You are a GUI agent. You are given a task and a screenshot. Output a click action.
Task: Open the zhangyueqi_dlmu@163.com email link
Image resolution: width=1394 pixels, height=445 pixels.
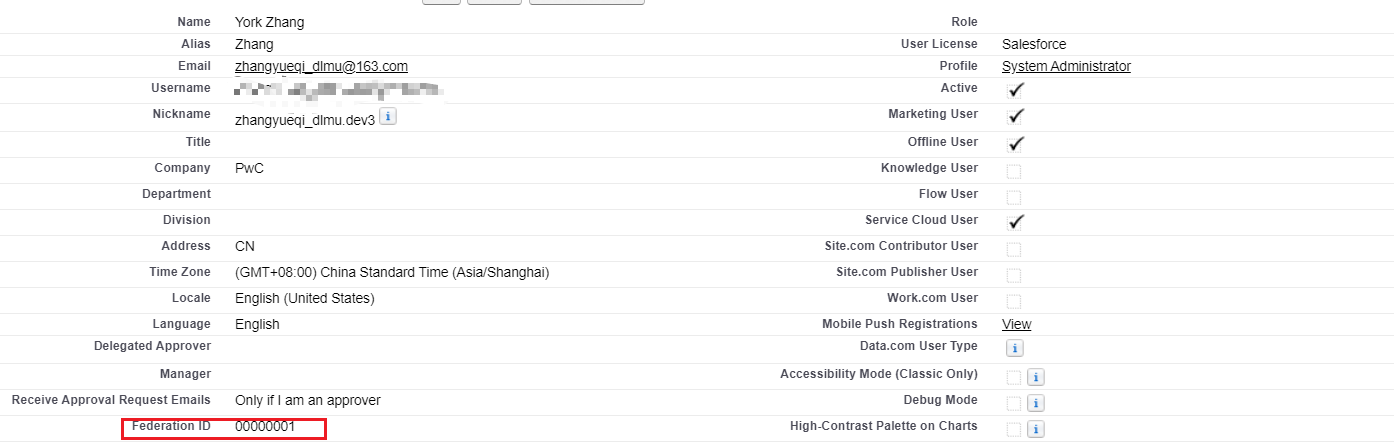point(321,66)
